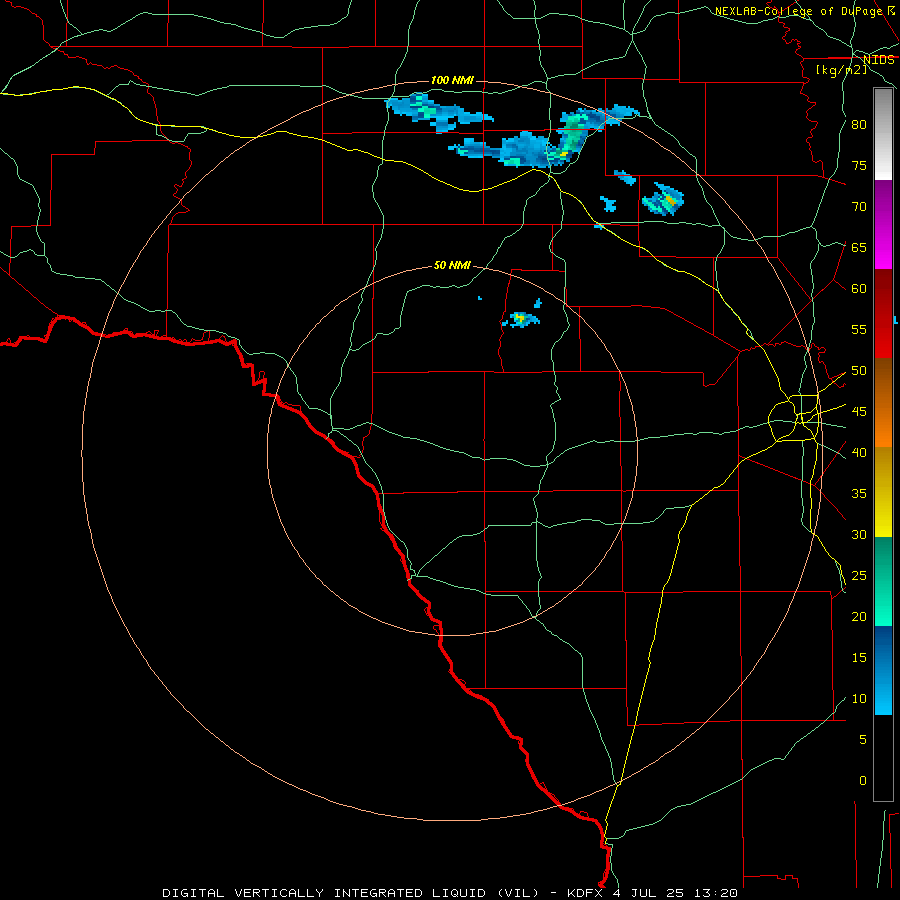
Task: Pick the orange-brown segment of the color scale
Action: 883,403
